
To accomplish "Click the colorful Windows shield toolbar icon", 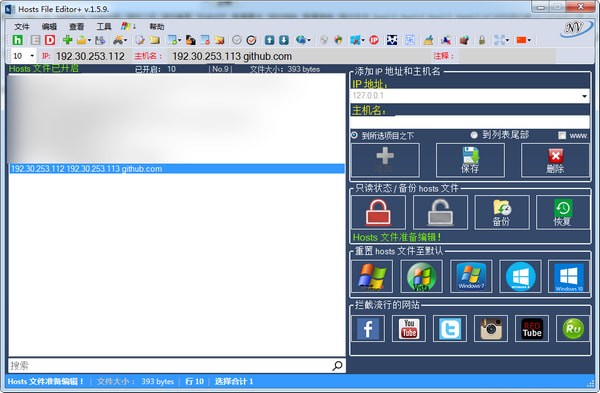I will (338, 40).
